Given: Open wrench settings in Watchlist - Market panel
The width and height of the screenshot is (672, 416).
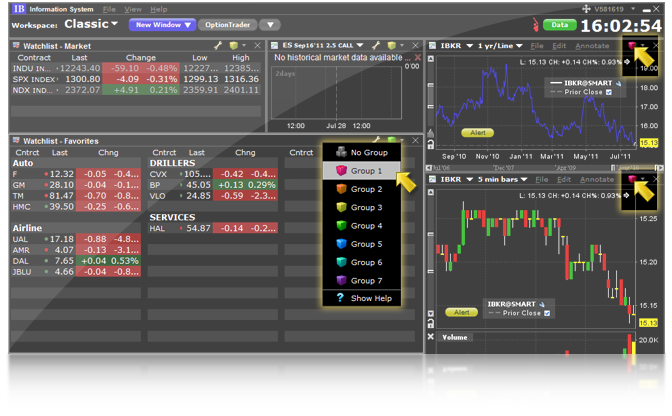Looking at the screenshot, I should [218, 45].
